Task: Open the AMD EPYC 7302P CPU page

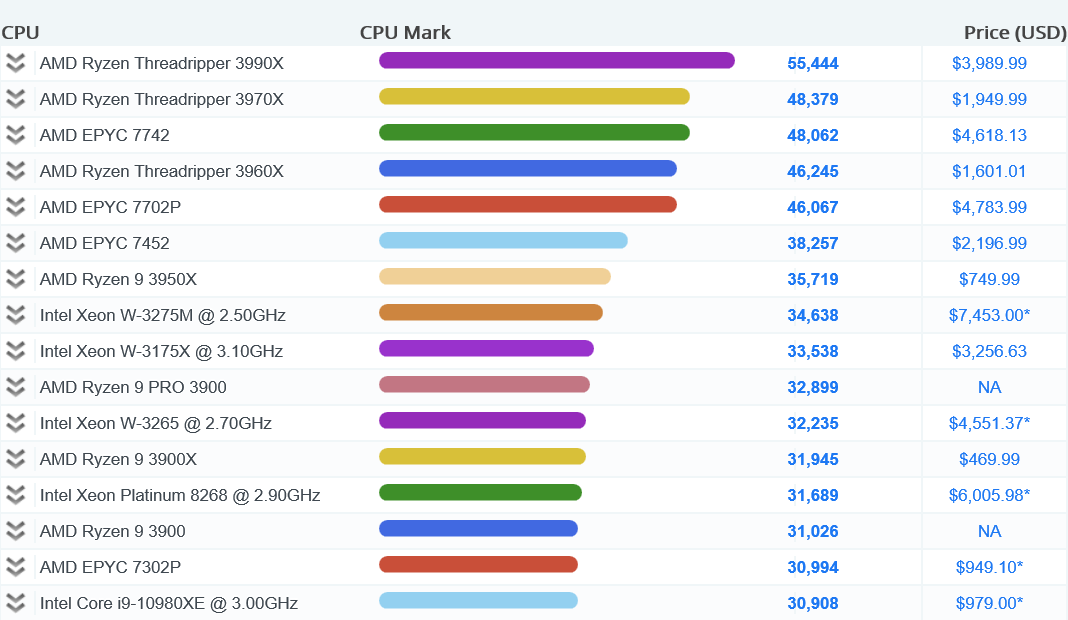Action: click(110, 567)
